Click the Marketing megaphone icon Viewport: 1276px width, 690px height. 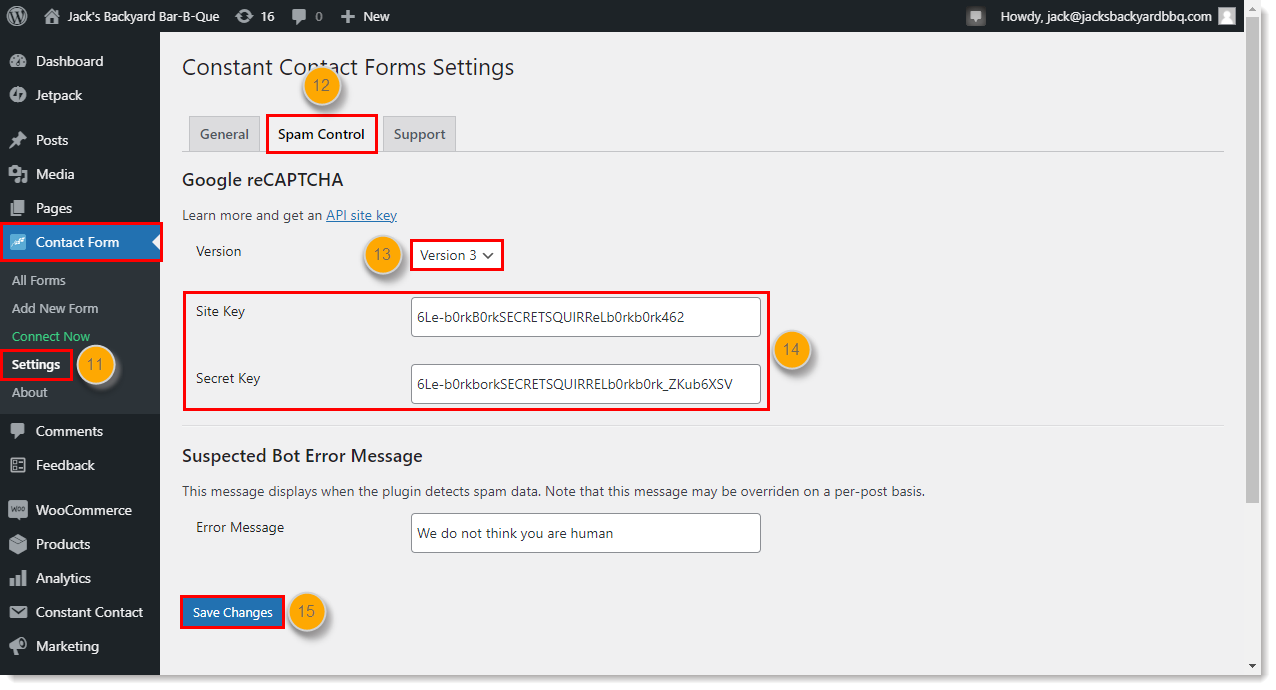(17, 646)
